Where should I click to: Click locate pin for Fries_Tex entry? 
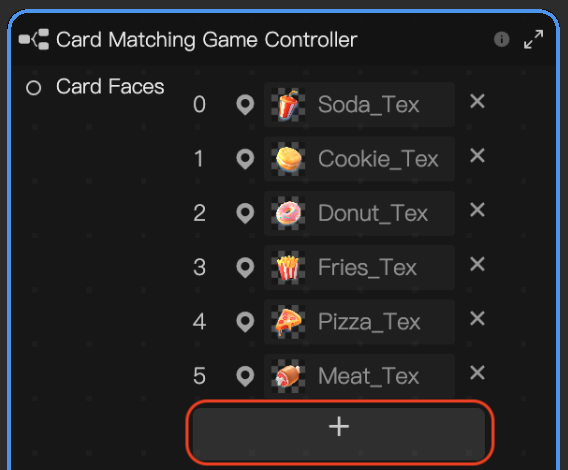tap(245, 267)
